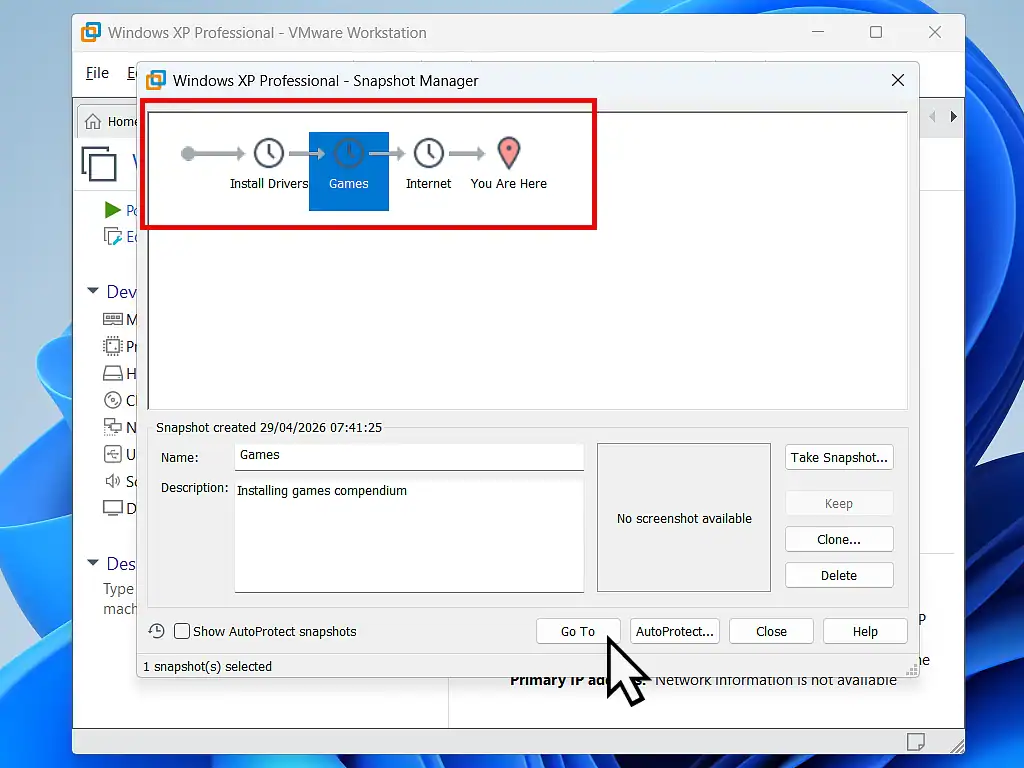This screenshot has height=768, width=1024.
Task: Click the USB Controller device icon
Action: tap(112, 454)
